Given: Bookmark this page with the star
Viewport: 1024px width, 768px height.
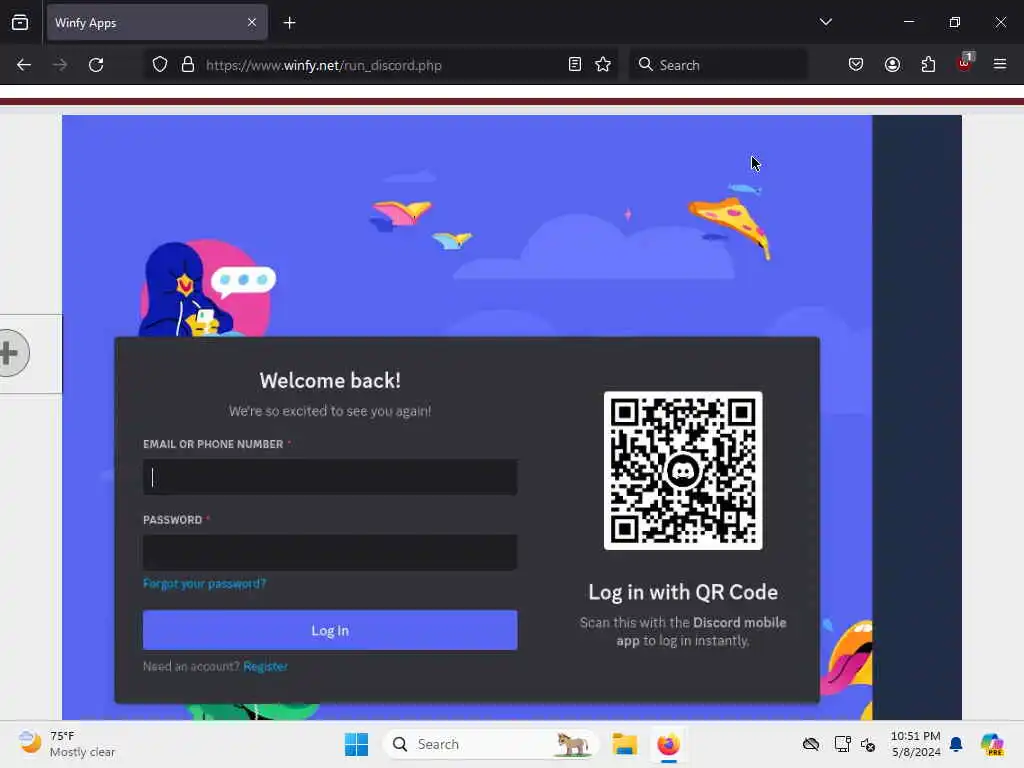Looking at the screenshot, I should coord(603,65).
